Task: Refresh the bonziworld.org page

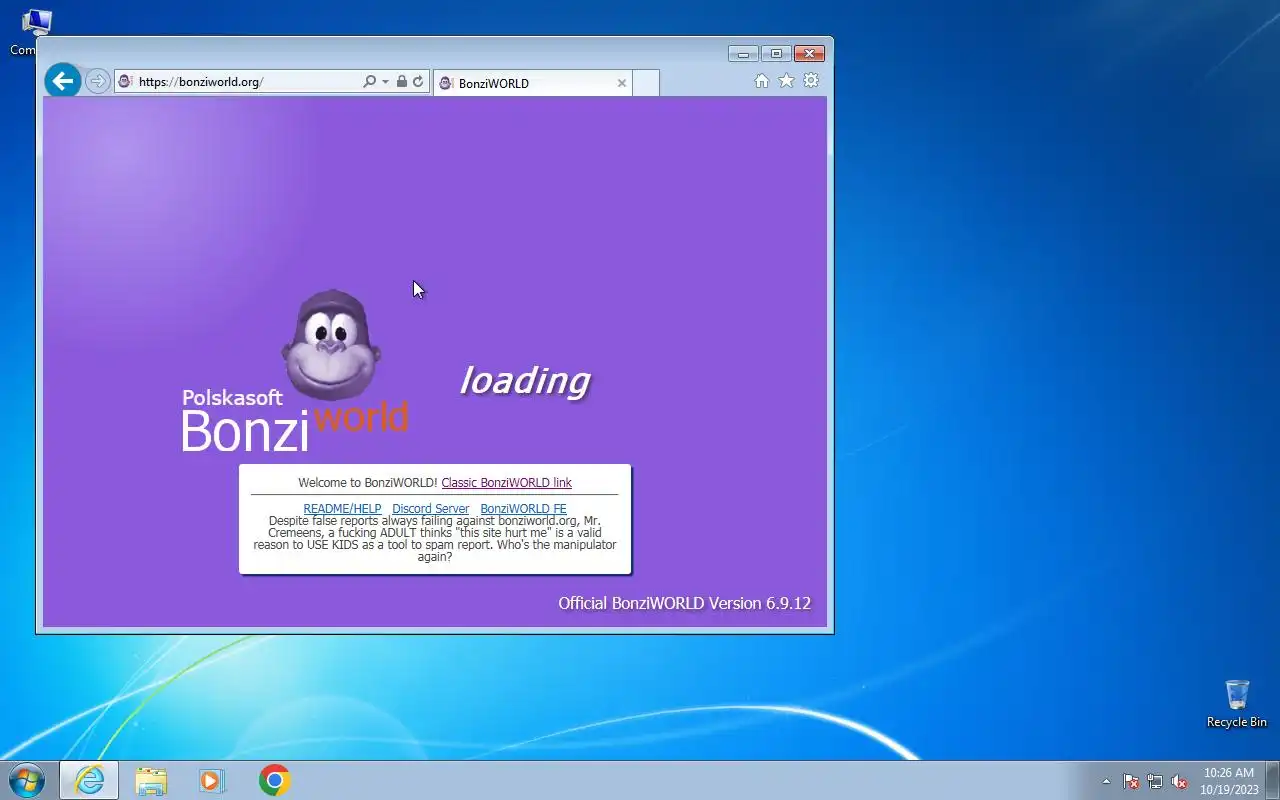Action: [x=418, y=82]
